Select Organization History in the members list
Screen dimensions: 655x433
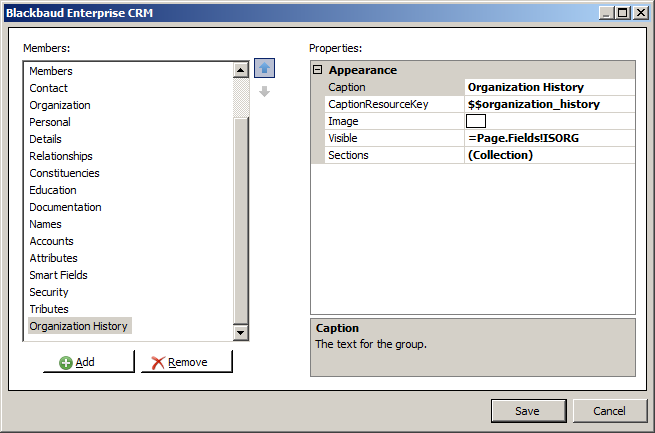point(79,326)
